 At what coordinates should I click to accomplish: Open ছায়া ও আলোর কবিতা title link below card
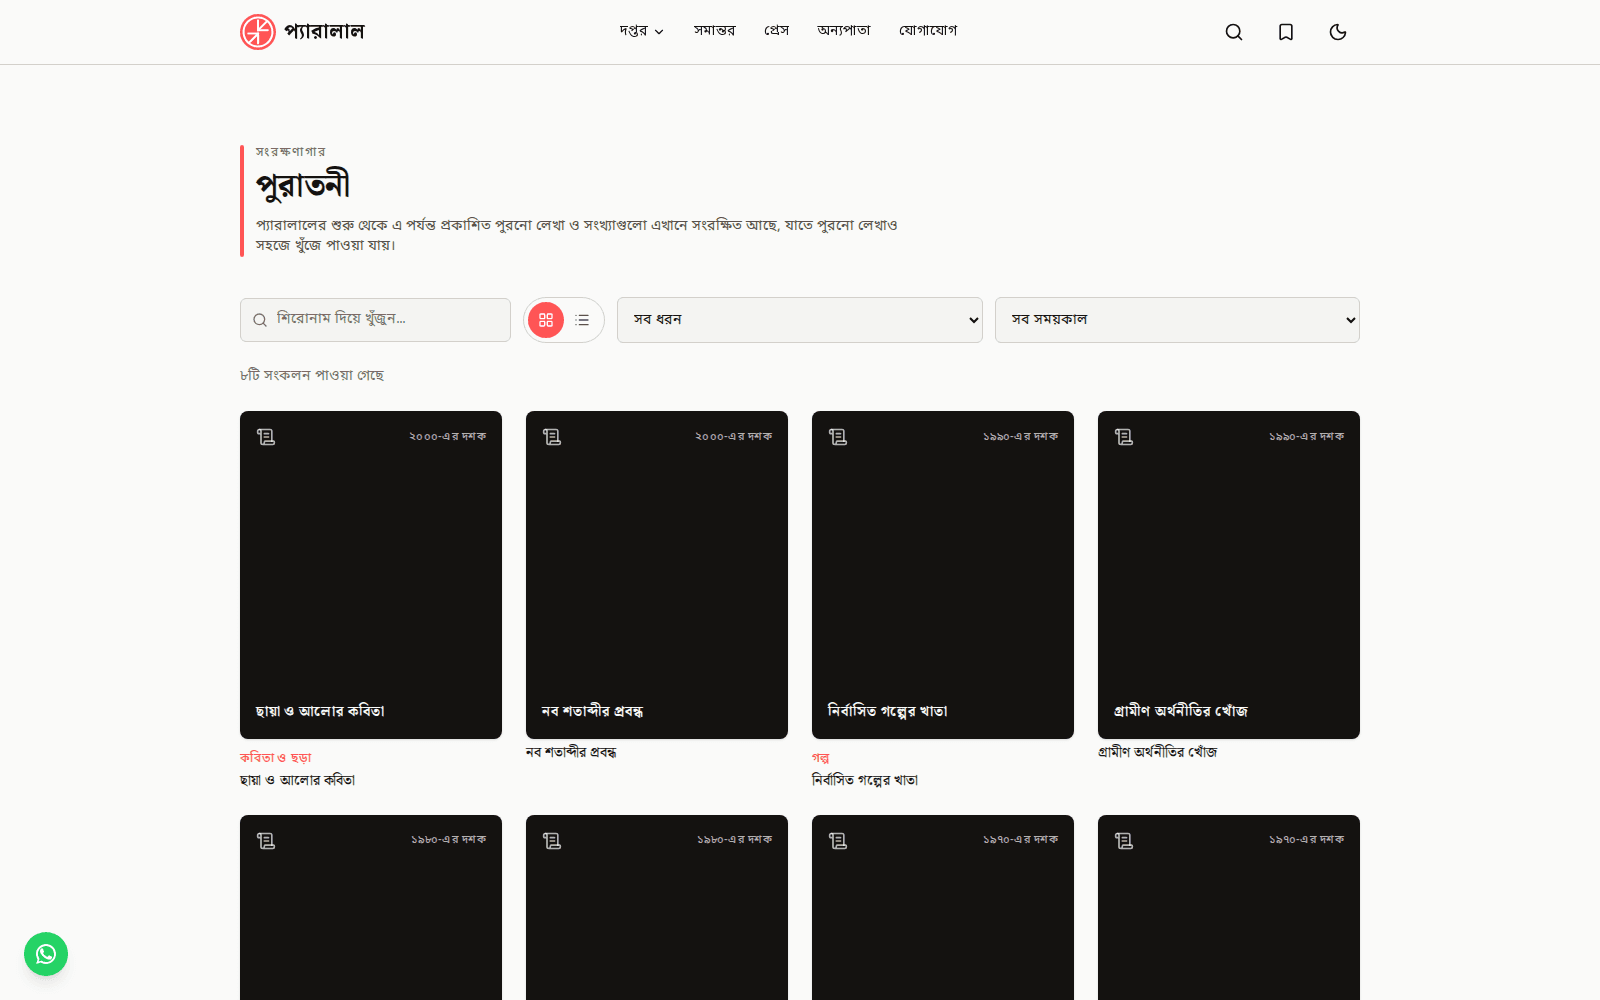coord(297,780)
